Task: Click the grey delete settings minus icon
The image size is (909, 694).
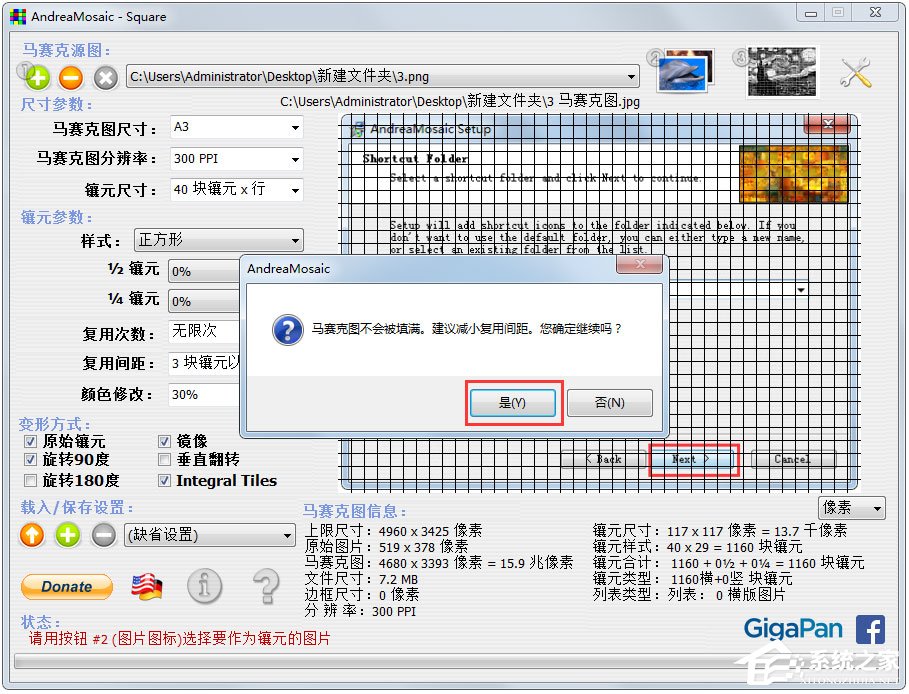Action: (x=104, y=535)
